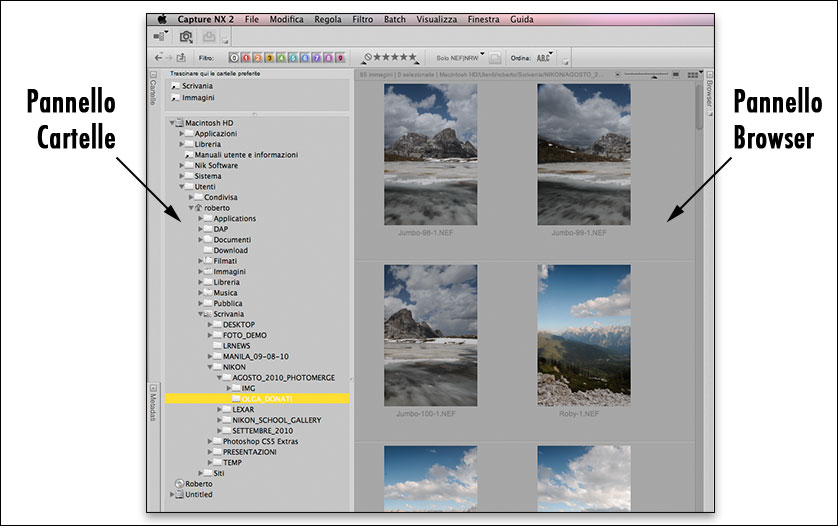Viewport: 838px width, 526px height.
Task: Filter by purple label 7
Action: pyautogui.click(x=316, y=58)
